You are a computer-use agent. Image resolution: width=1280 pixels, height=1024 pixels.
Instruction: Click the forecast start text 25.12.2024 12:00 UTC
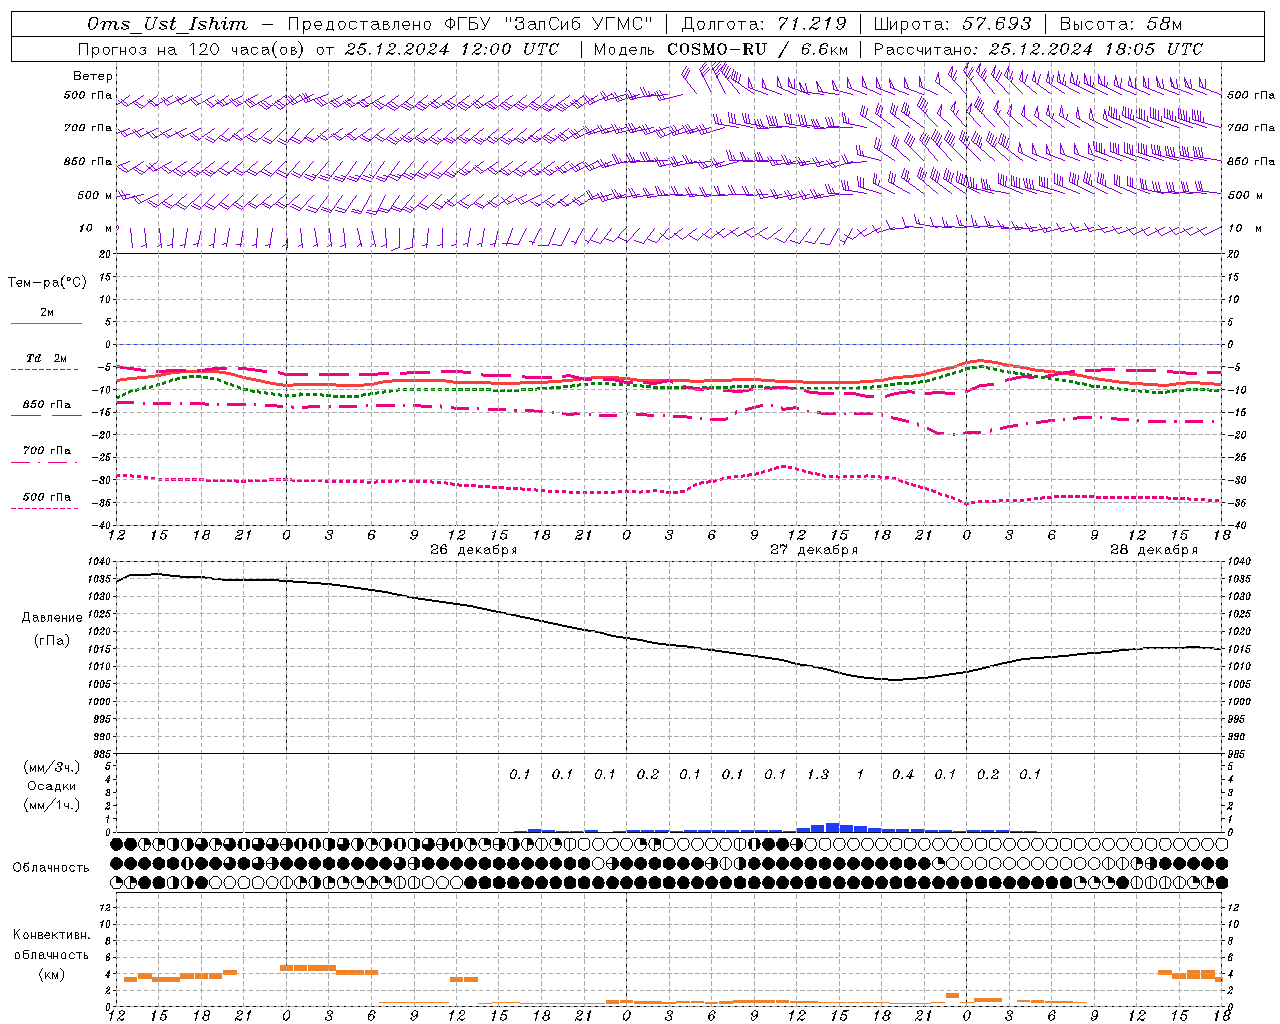[x=452, y=49]
